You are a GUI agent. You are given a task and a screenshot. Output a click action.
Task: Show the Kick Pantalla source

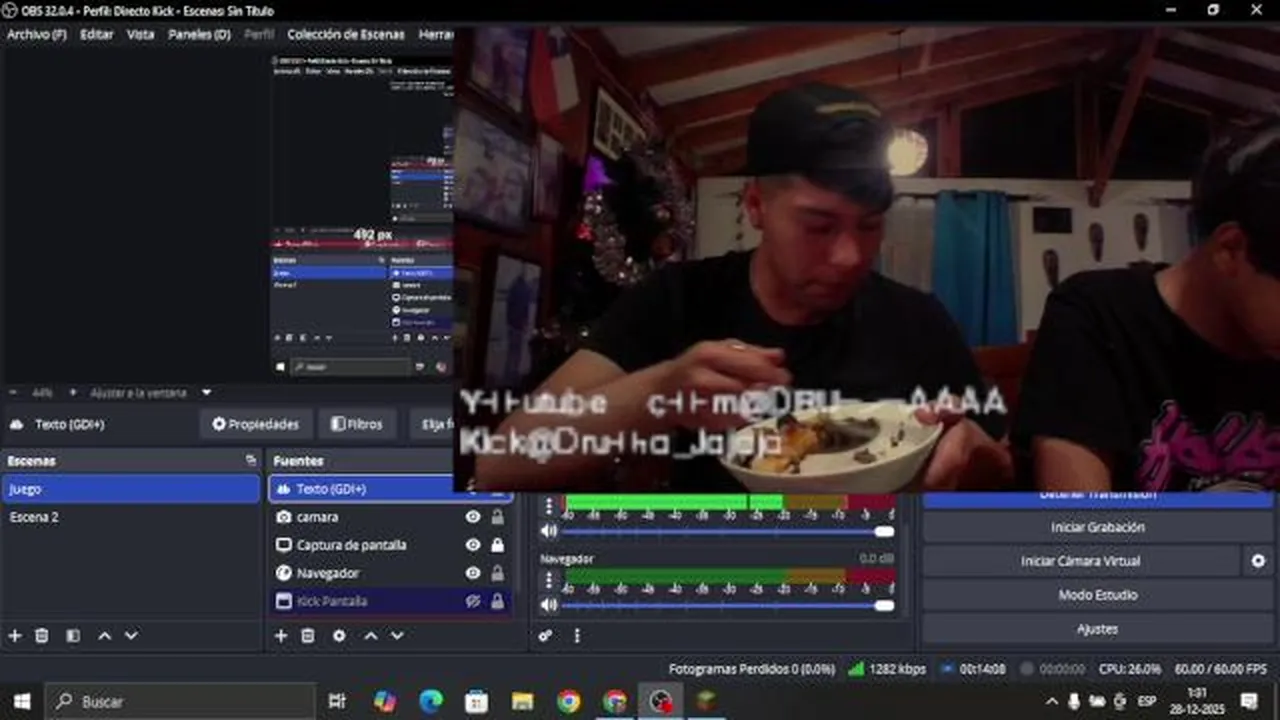click(473, 601)
